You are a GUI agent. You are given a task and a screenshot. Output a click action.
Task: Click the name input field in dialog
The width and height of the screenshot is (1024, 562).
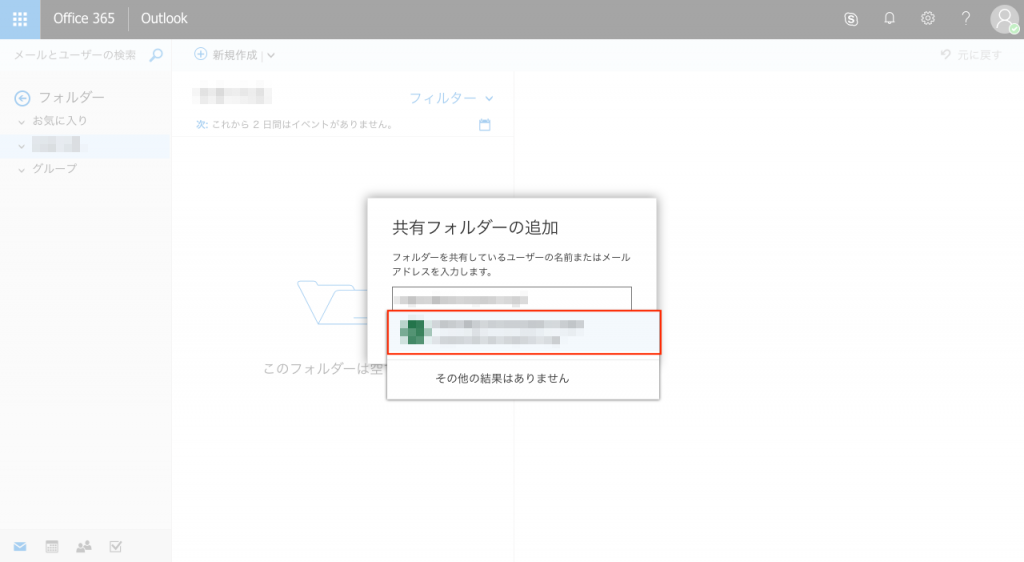[x=511, y=299]
